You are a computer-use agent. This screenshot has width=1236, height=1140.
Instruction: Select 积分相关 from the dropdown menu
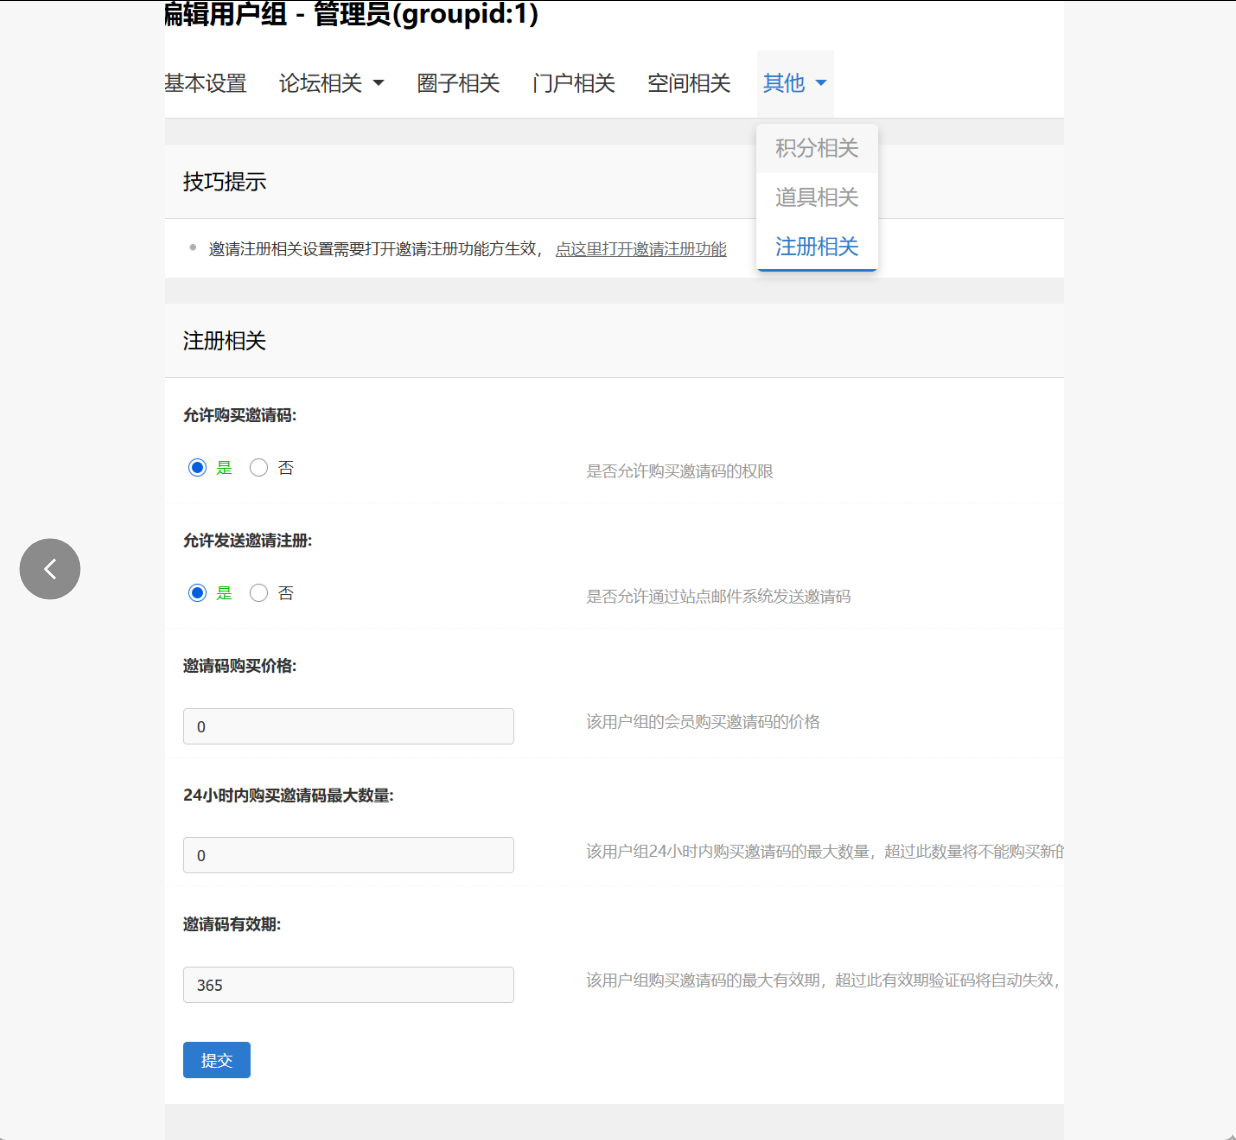point(816,148)
